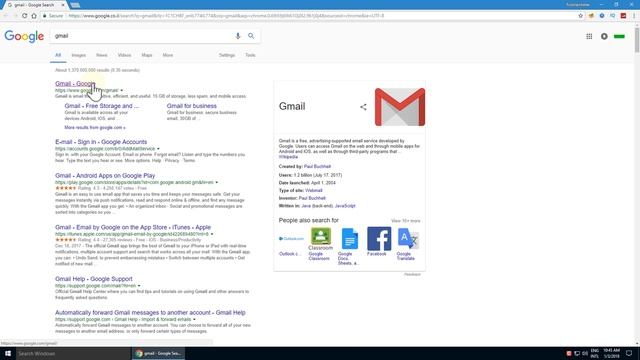Click the first extension icon beside the bookmark star
Screen dimensions: 640x360
tap(591, 16)
